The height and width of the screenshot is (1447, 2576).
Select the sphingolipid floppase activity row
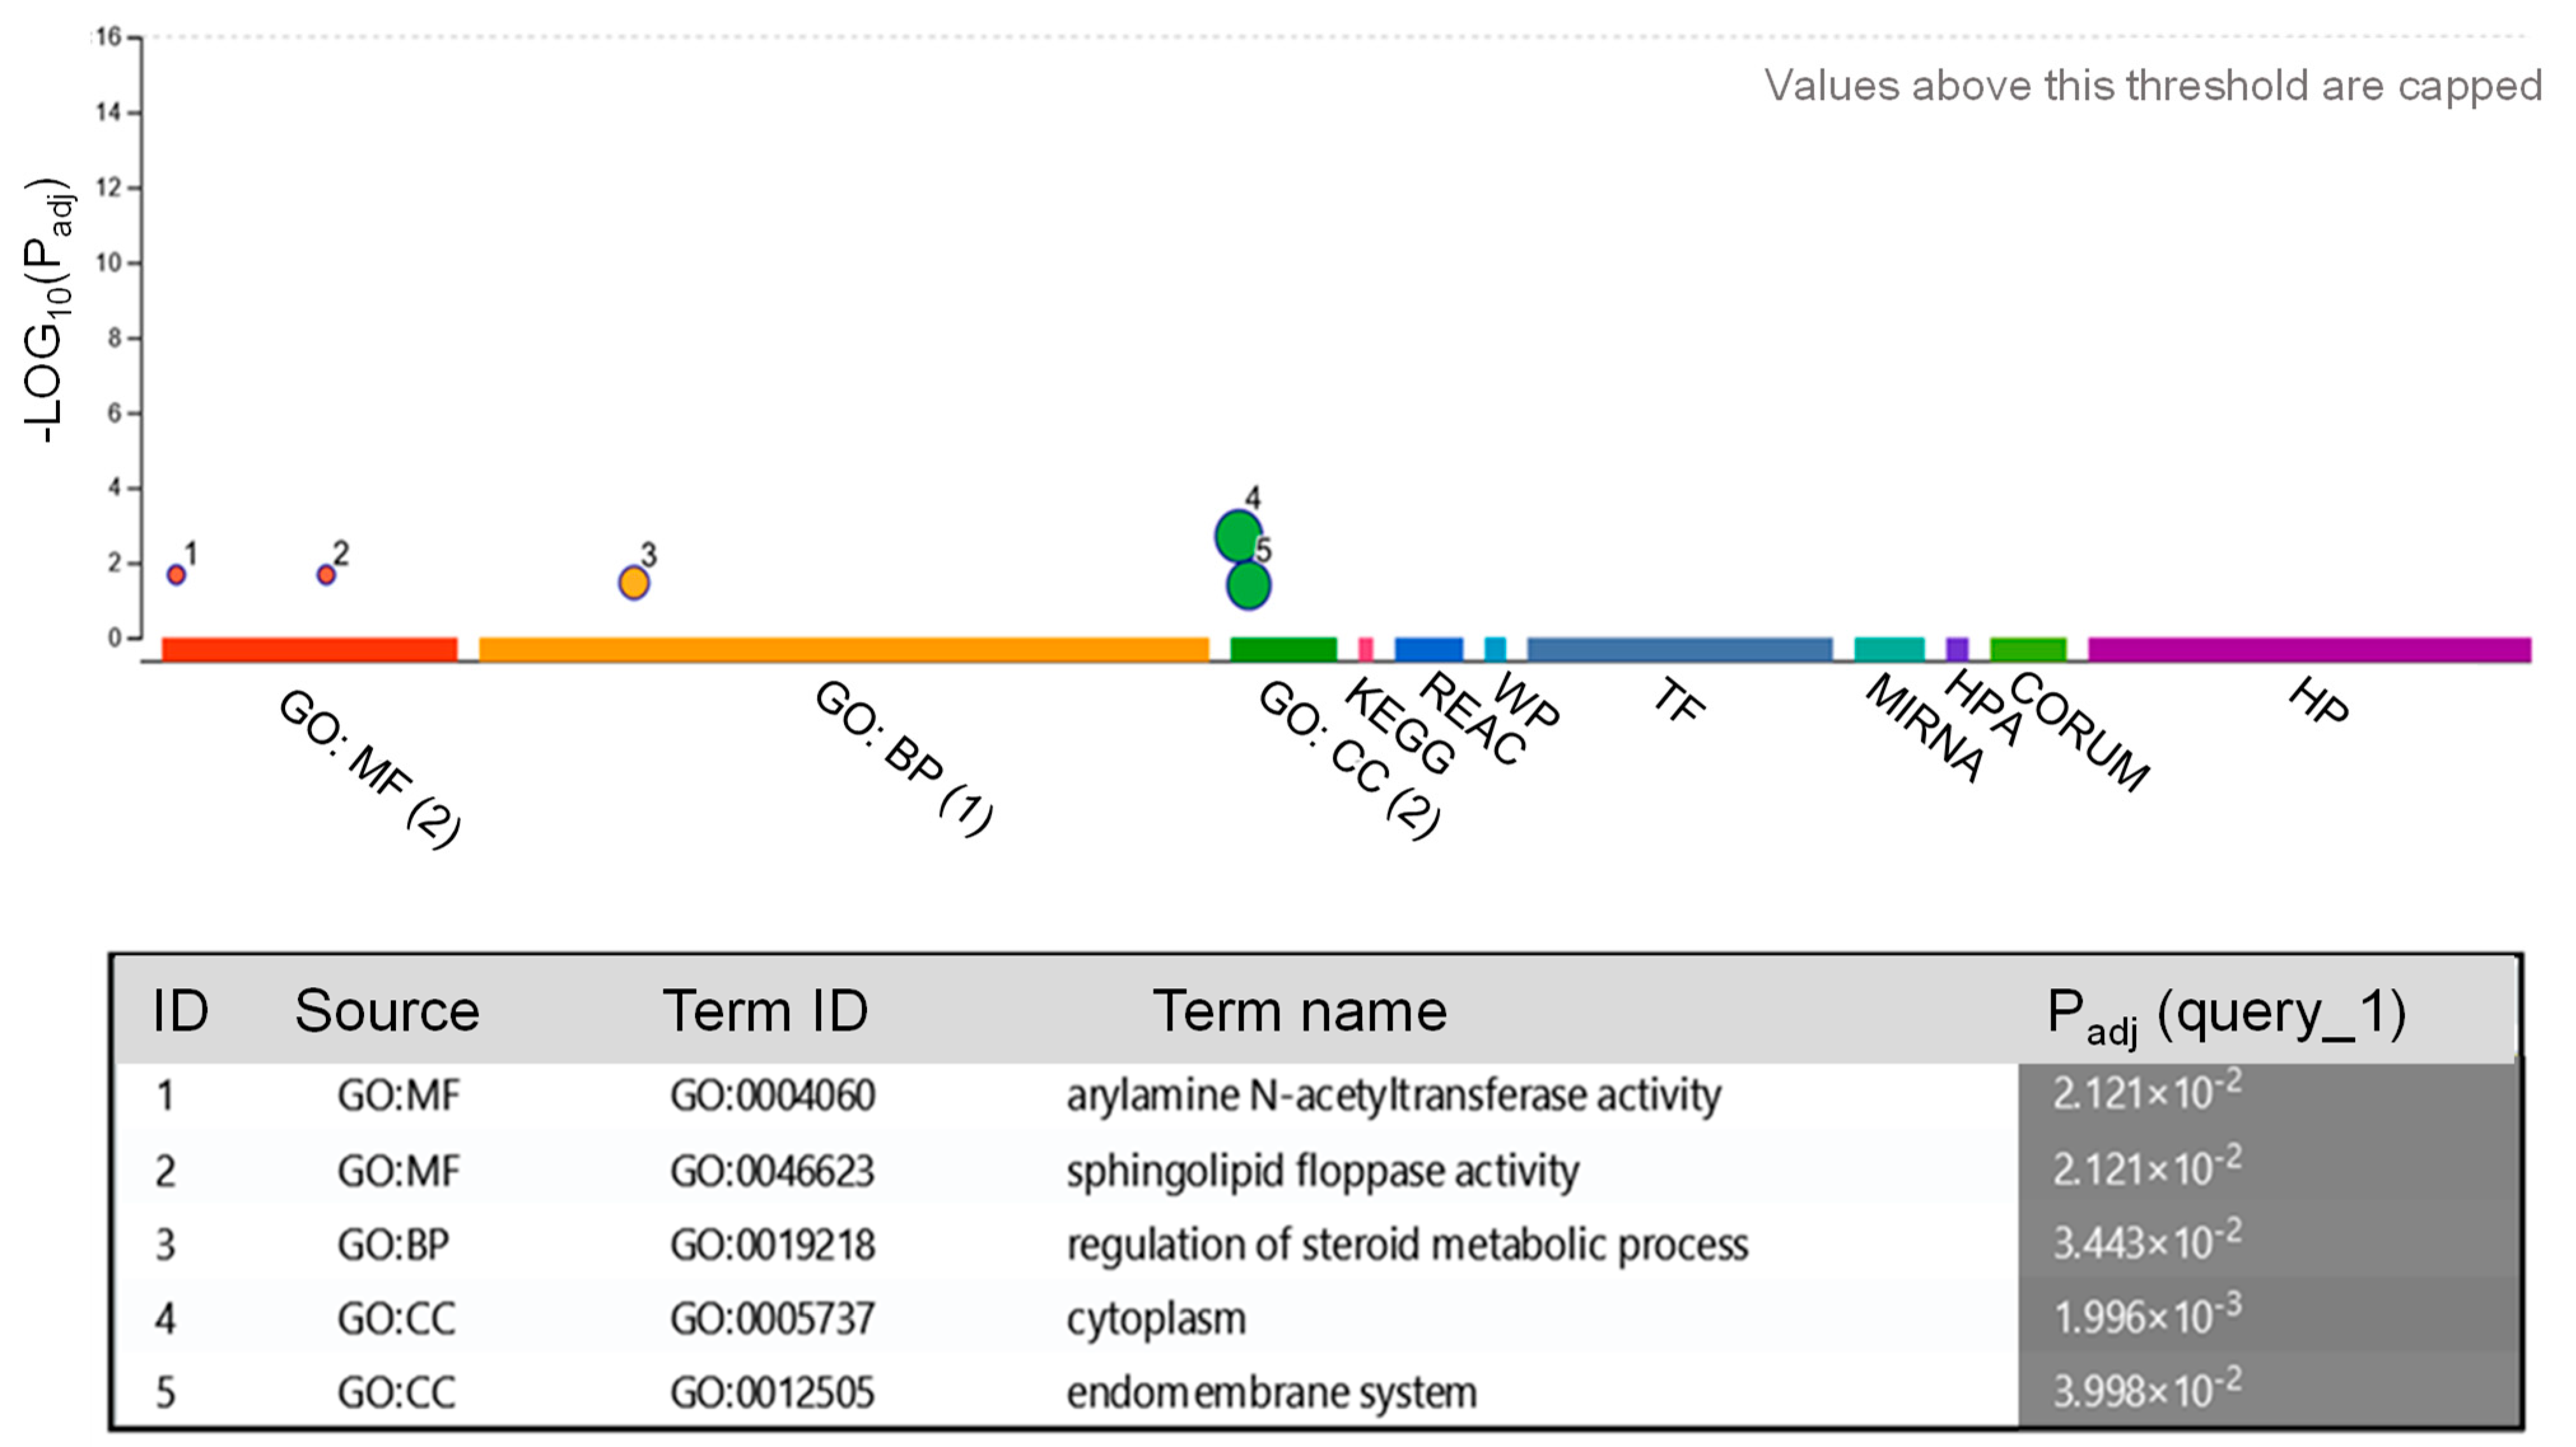click(1322, 1171)
